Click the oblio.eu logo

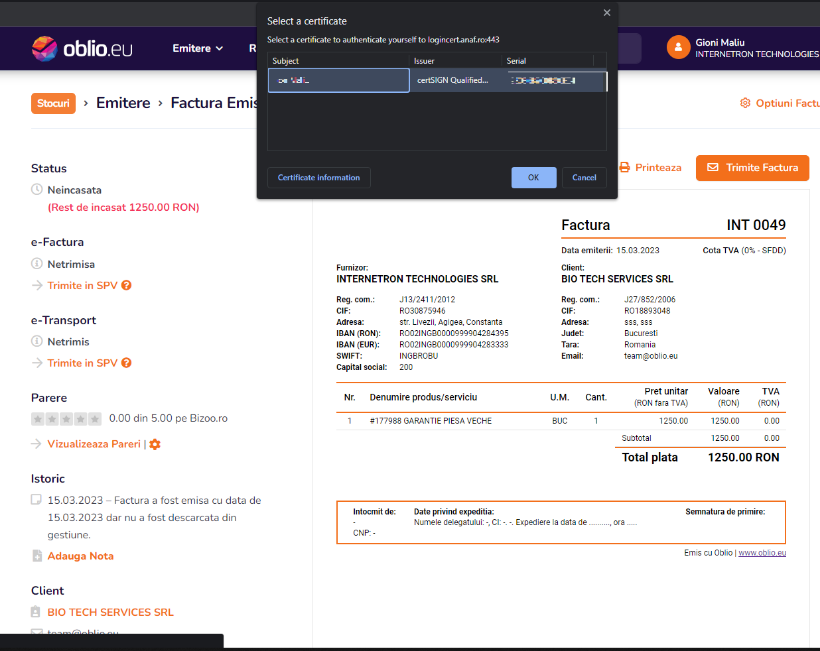coord(82,49)
